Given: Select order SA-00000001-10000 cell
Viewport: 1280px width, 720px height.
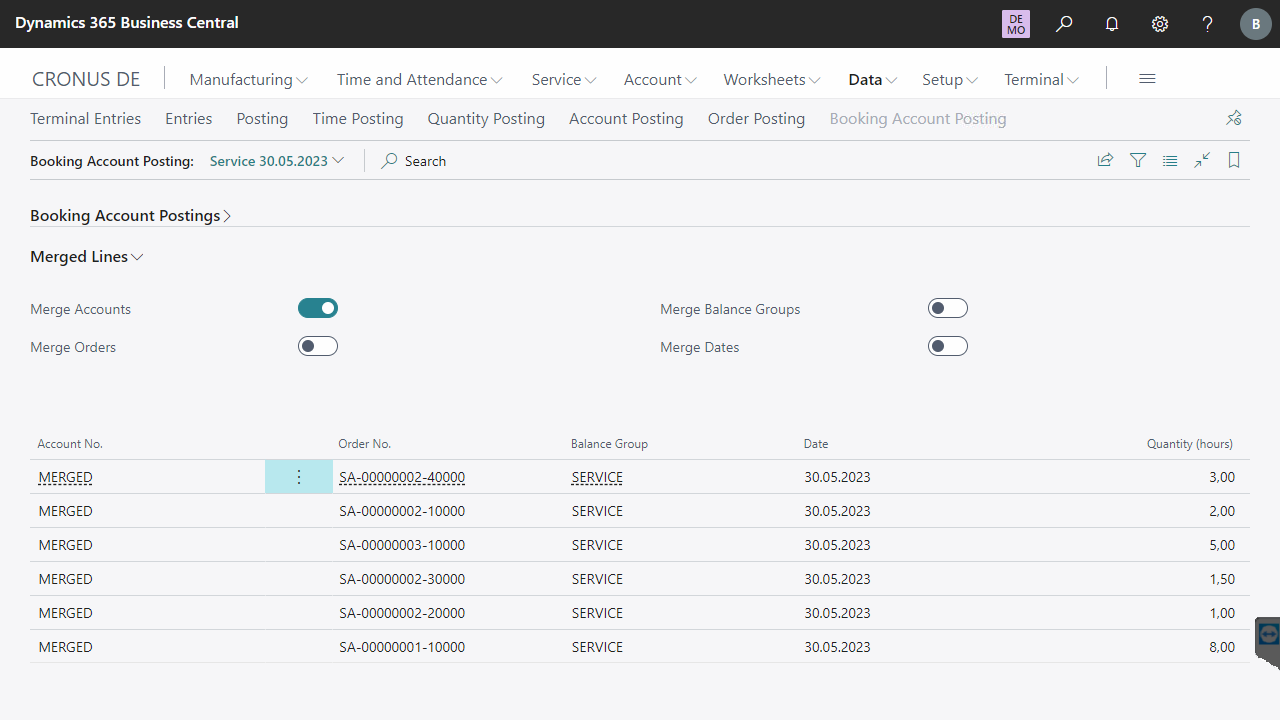Looking at the screenshot, I should [402, 647].
